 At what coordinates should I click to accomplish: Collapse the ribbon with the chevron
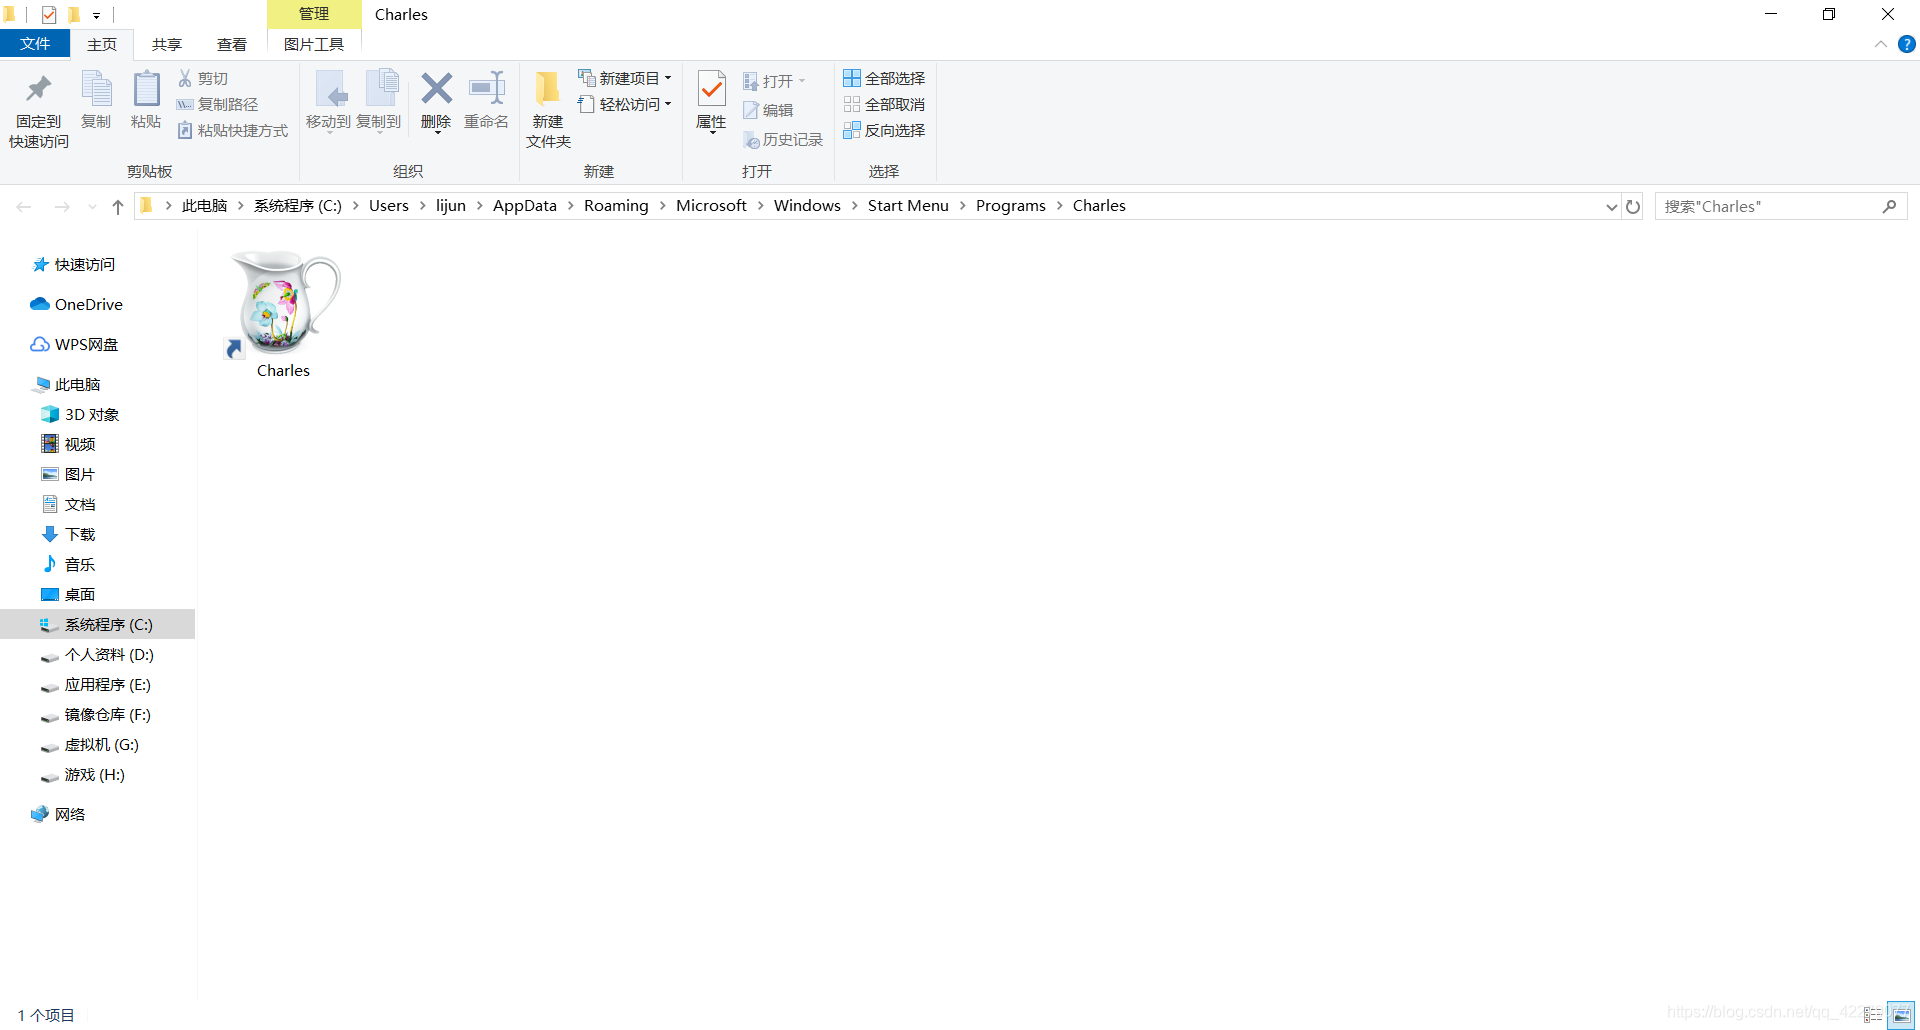point(1880,44)
